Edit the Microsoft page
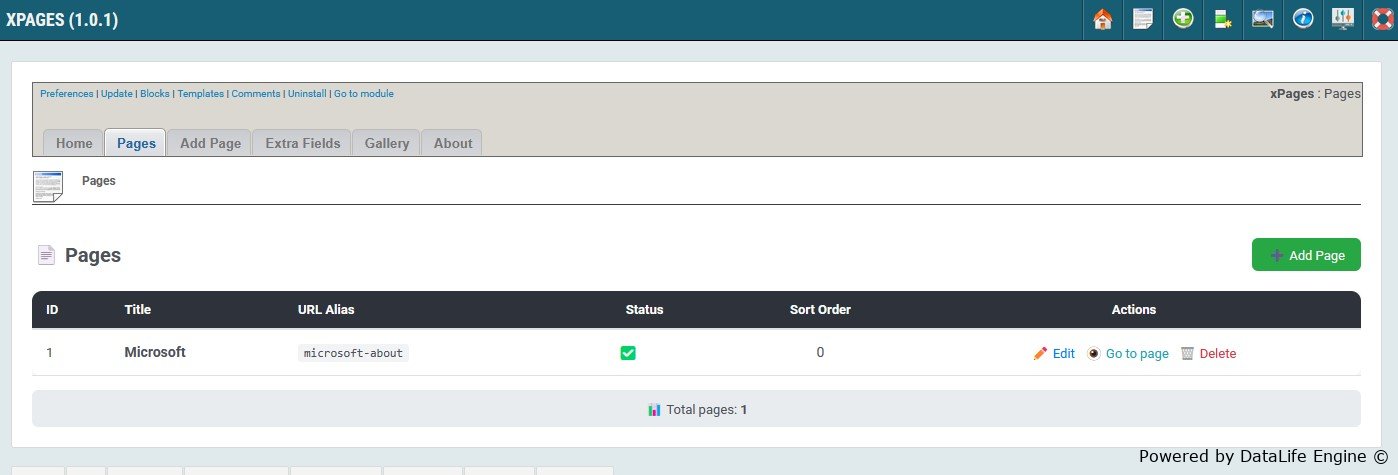The height and width of the screenshot is (475, 1398). [1054, 353]
